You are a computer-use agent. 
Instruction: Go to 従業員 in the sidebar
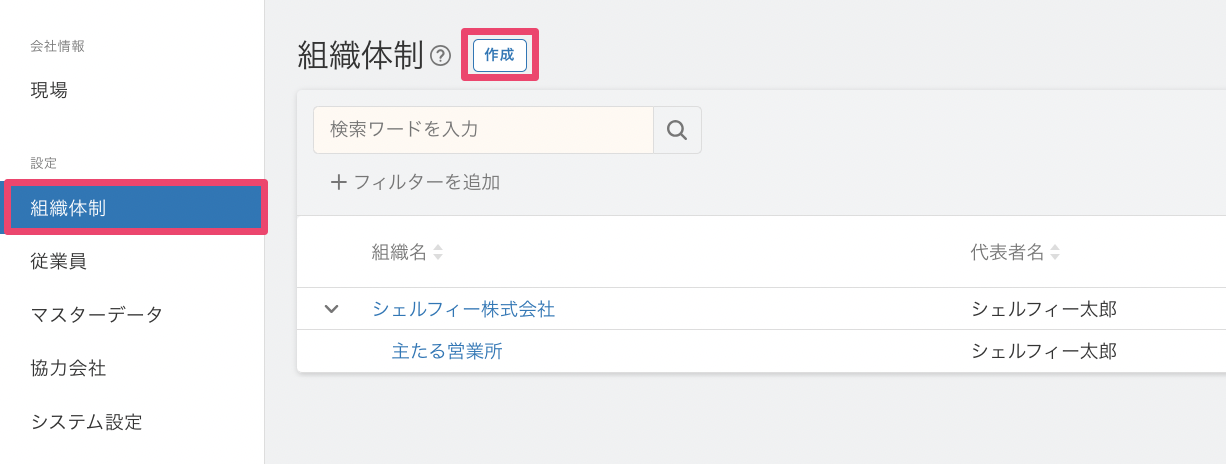click(58, 261)
